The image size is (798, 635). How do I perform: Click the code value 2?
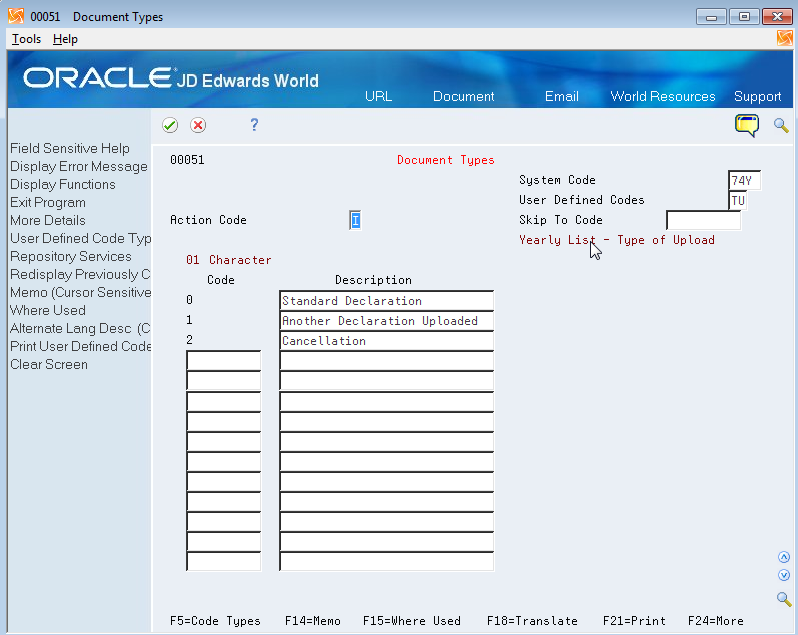tap(189, 340)
